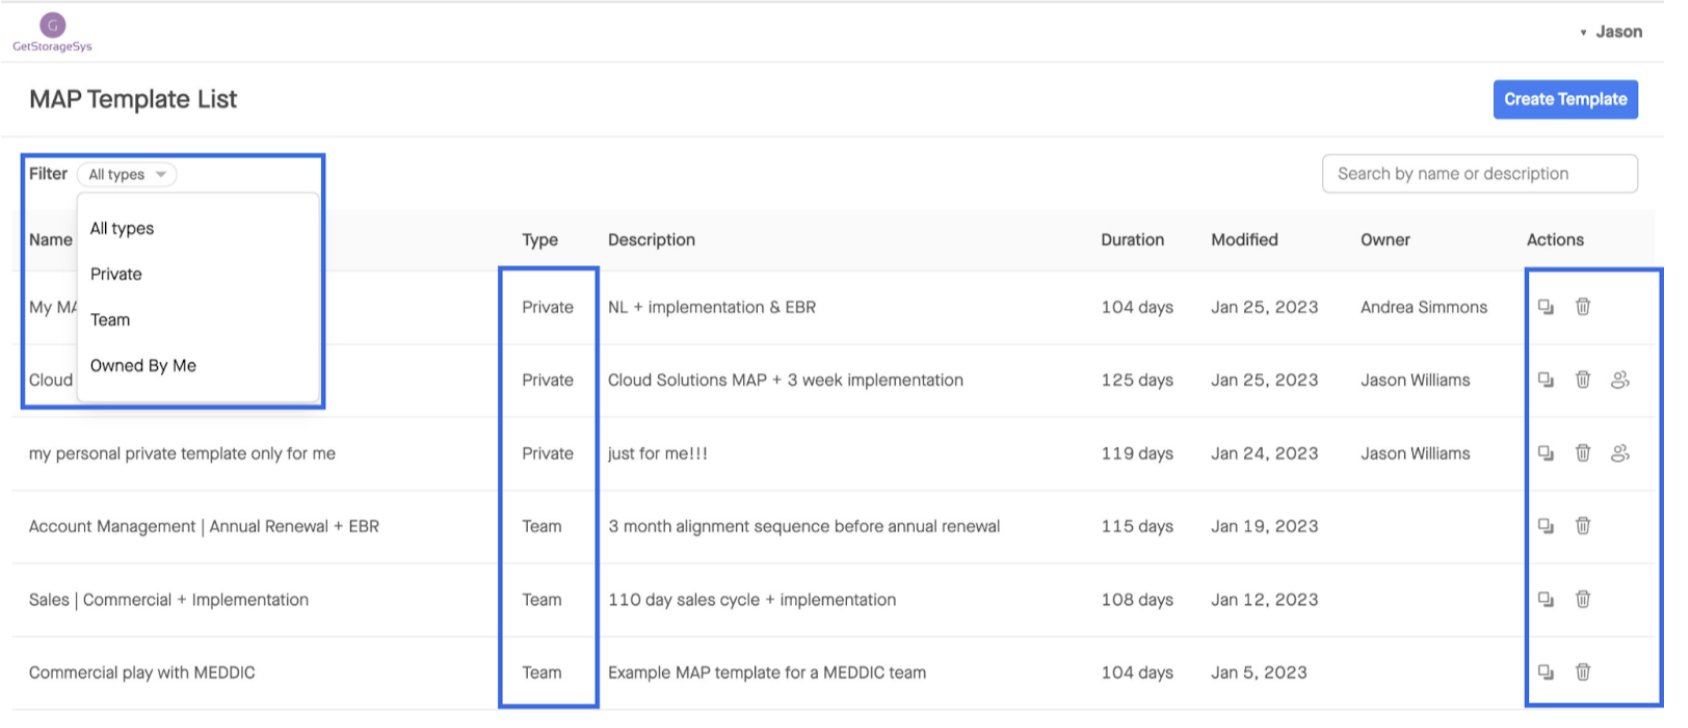Viewport: 1688px width, 728px height.
Task: Expand the Jason user menu
Action: pyautogui.click(x=1611, y=32)
